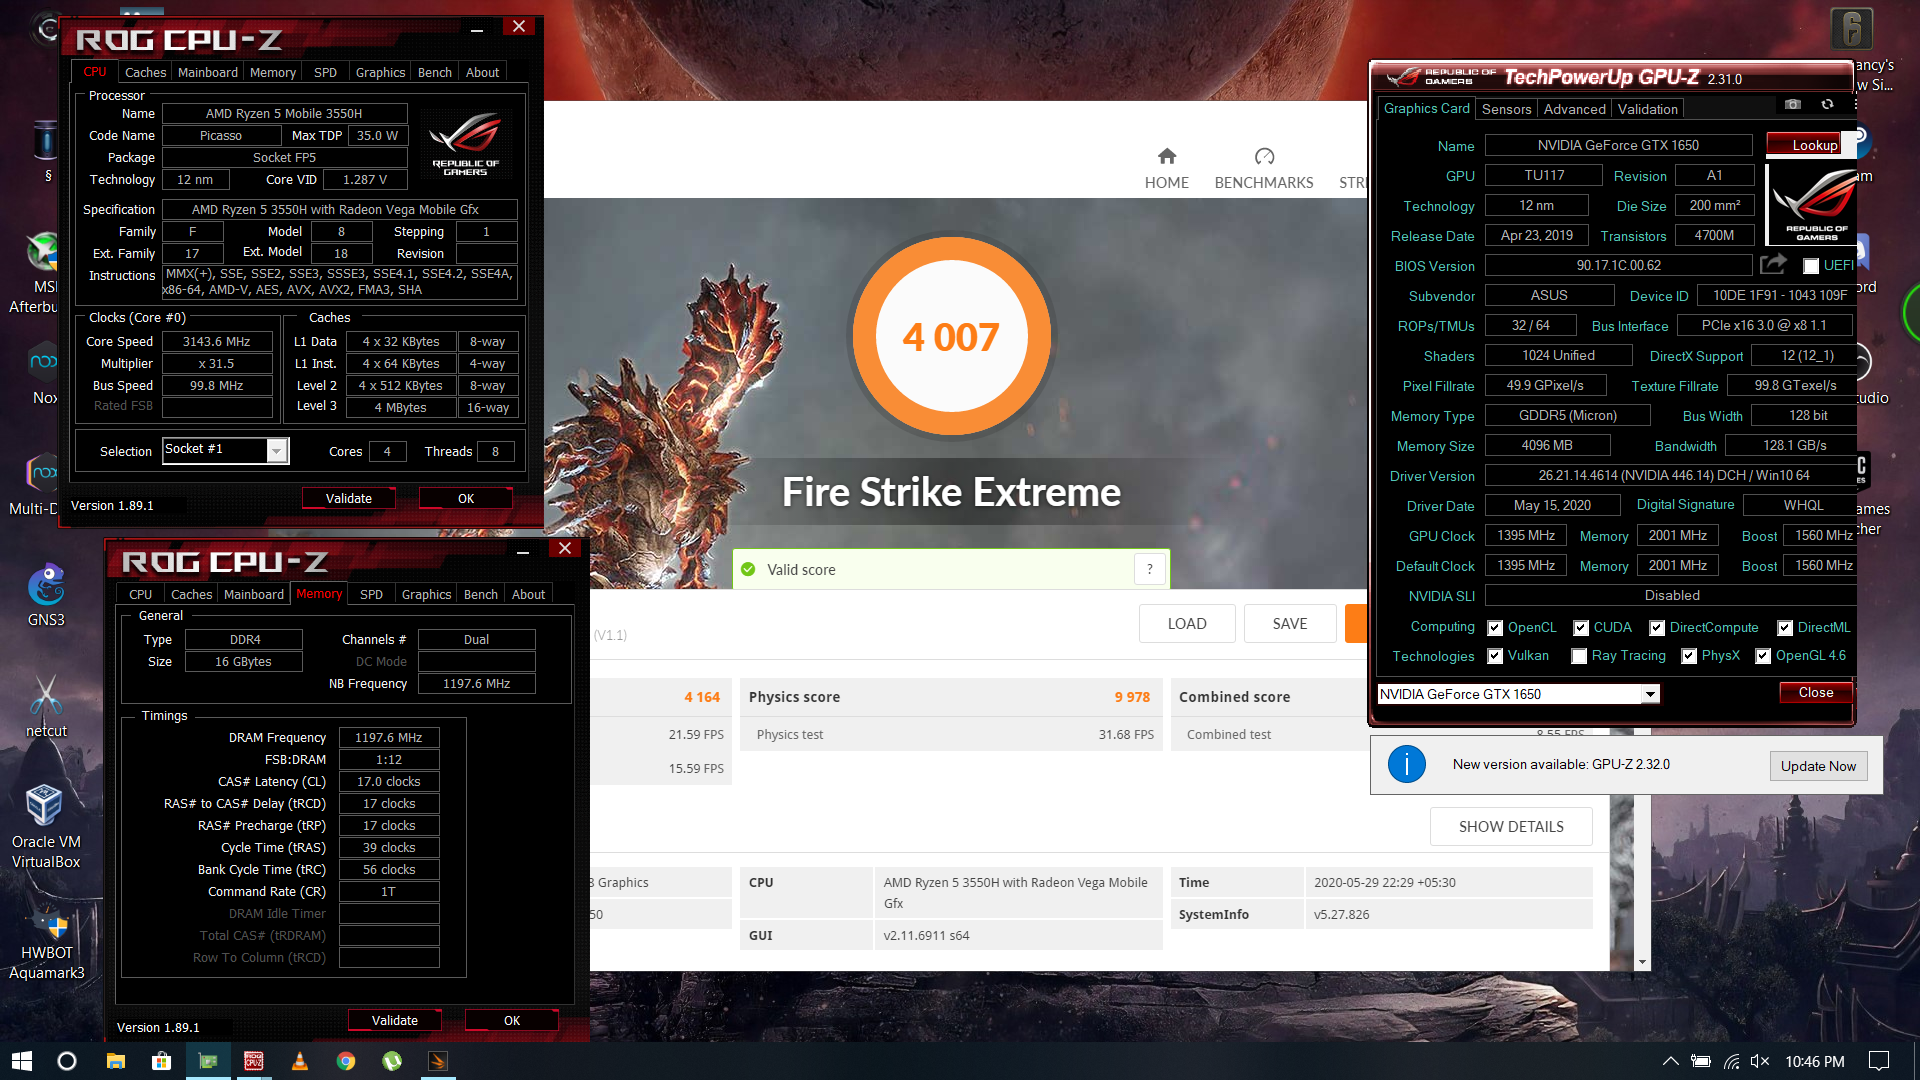Take a GPU-Z screenshot with camera icon
Screen dimensions: 1920x1080
[x=1793, y=104]
